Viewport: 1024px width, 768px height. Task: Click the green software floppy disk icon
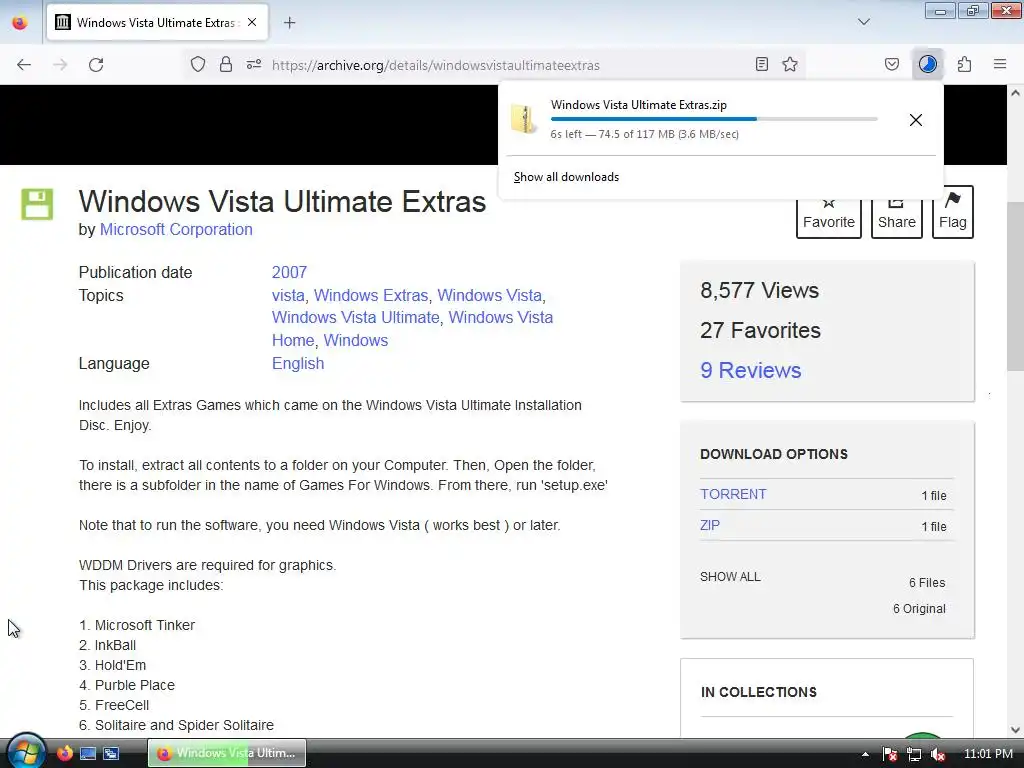(37, 204)
